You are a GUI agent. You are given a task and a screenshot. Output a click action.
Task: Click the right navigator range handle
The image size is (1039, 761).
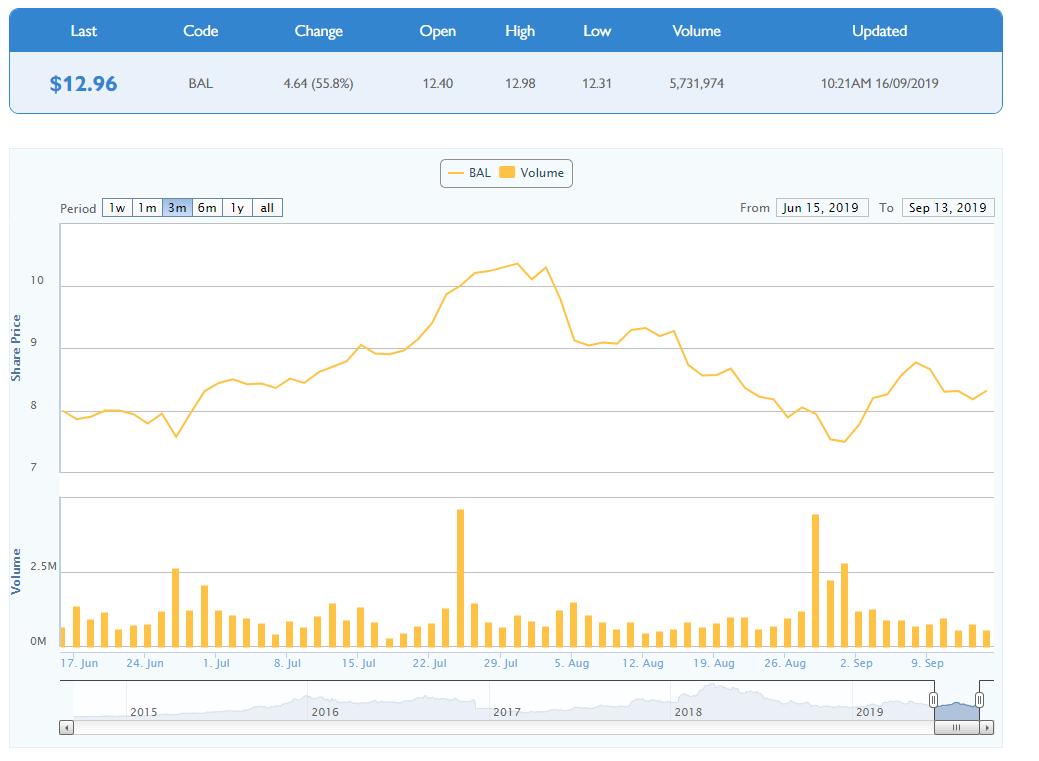point(980,700)
